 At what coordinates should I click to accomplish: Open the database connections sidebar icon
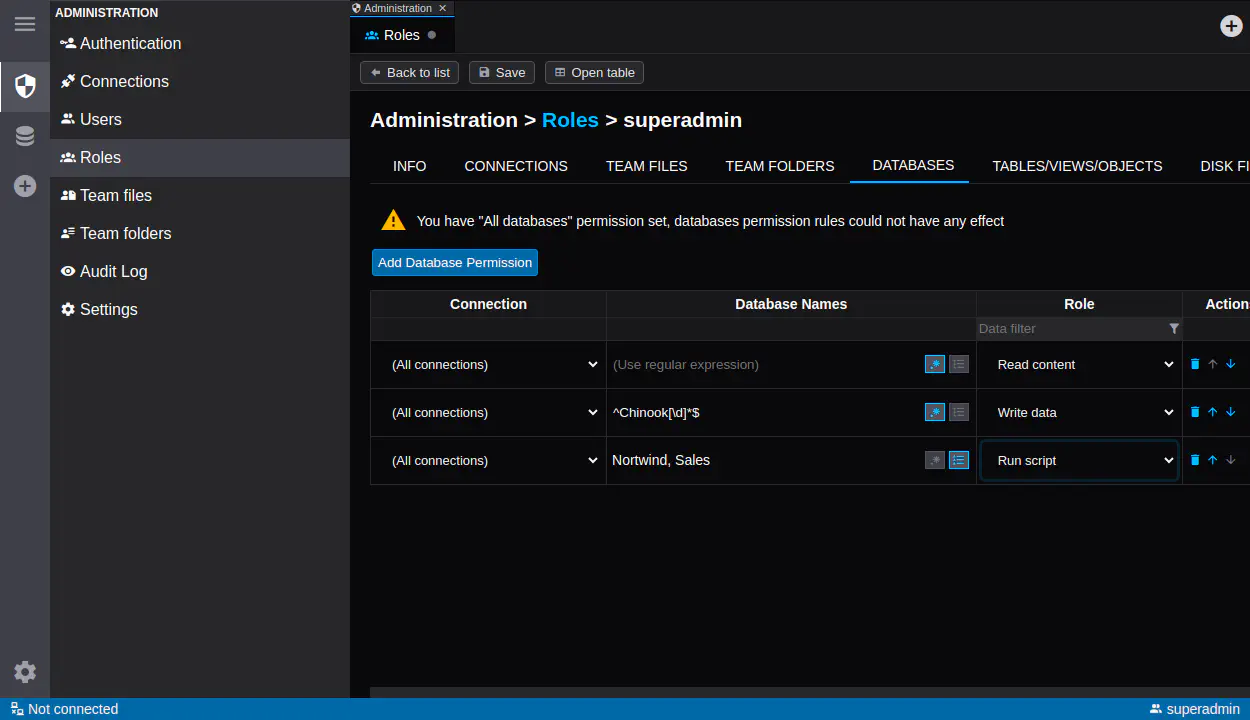tap(25, 136)
